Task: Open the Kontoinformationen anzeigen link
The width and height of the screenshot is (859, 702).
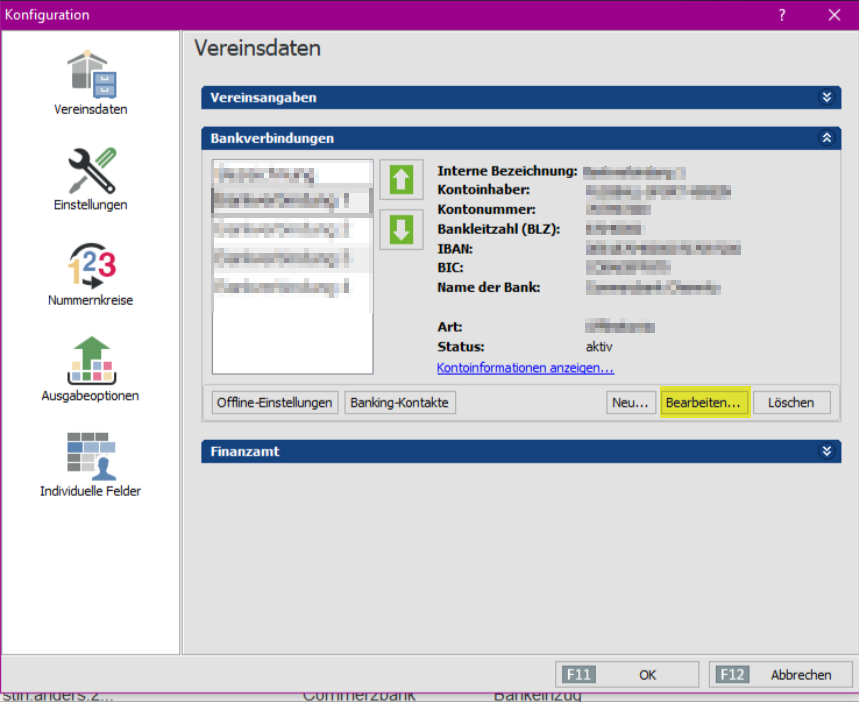Action: [x=525, y=368]
